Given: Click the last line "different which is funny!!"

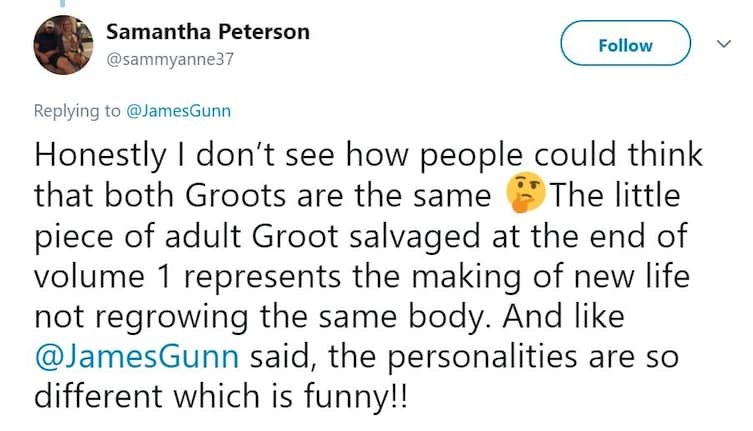Looking at the screenshot, I should point(221,396).
